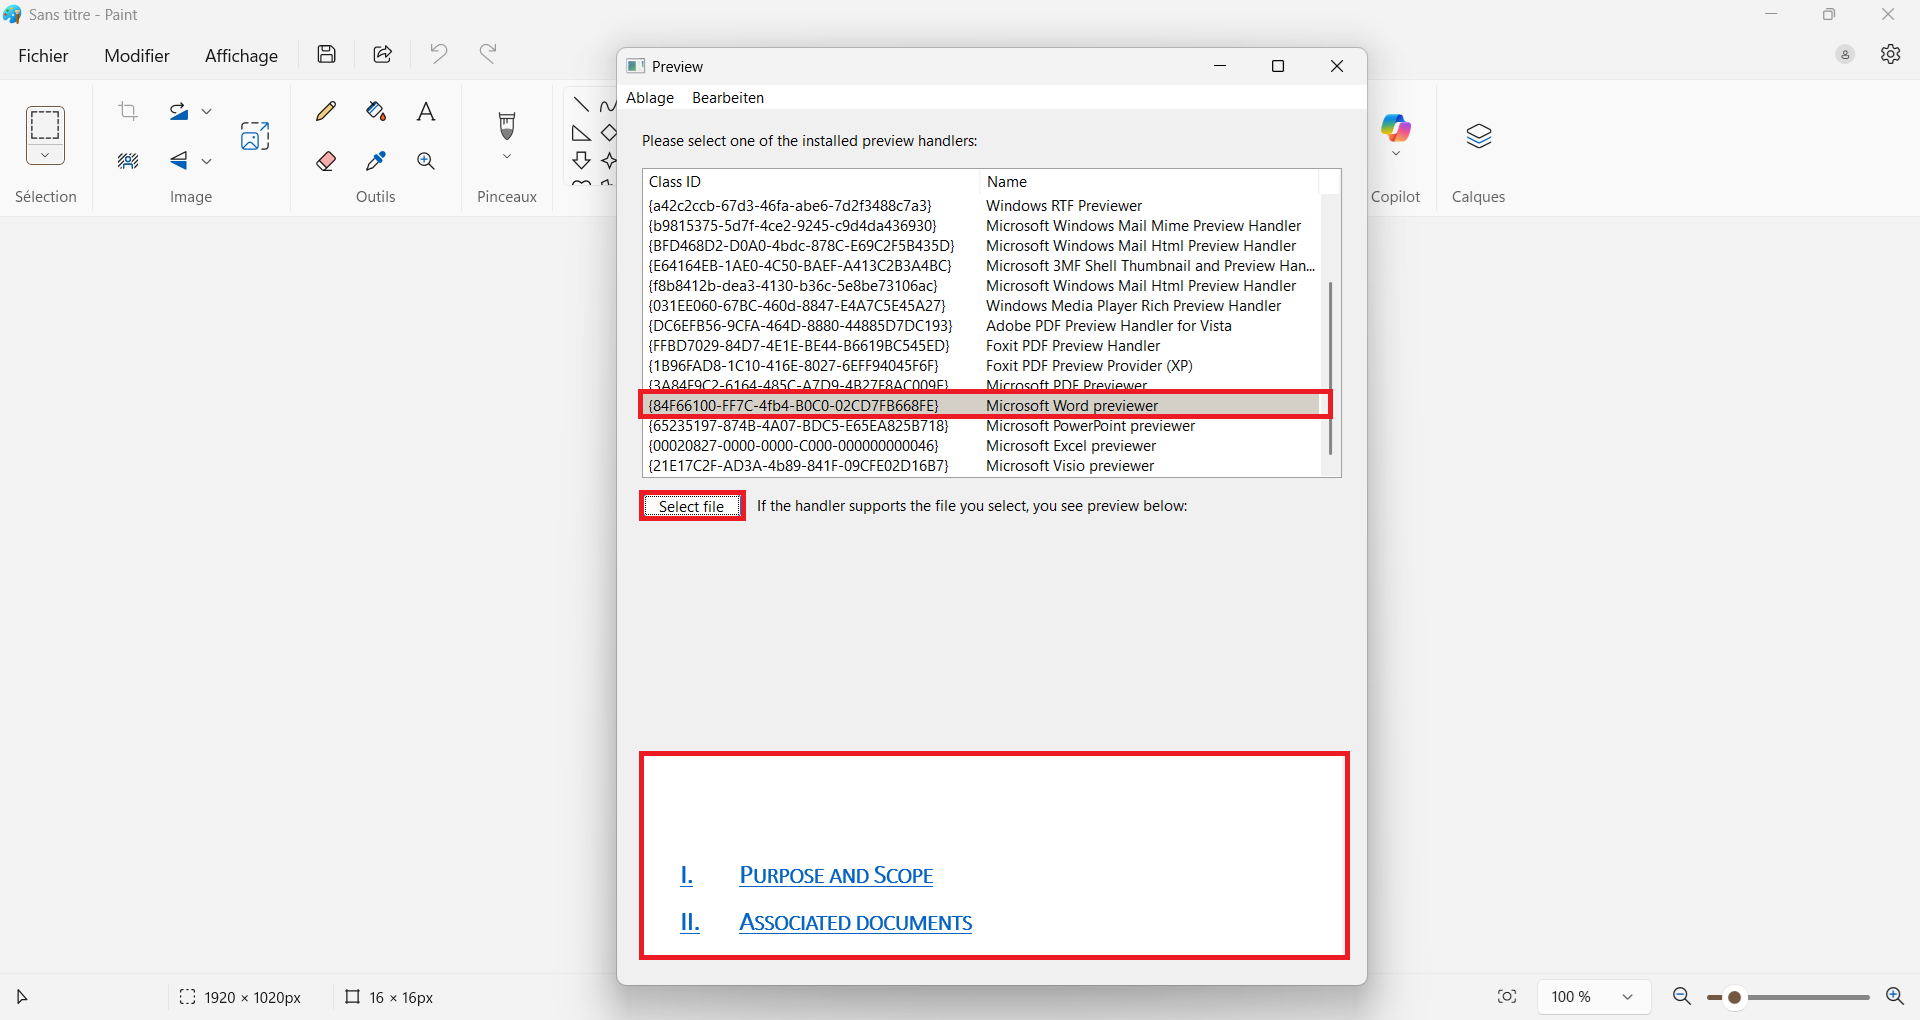Click the Undo arrow in Paint

tap(438, 53)
